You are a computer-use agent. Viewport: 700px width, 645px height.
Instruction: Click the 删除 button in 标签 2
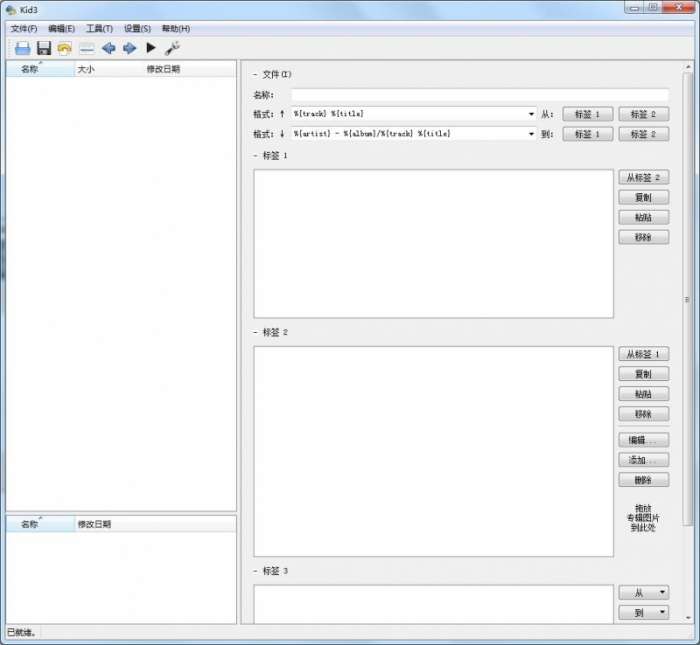click(x=644, y=480)
